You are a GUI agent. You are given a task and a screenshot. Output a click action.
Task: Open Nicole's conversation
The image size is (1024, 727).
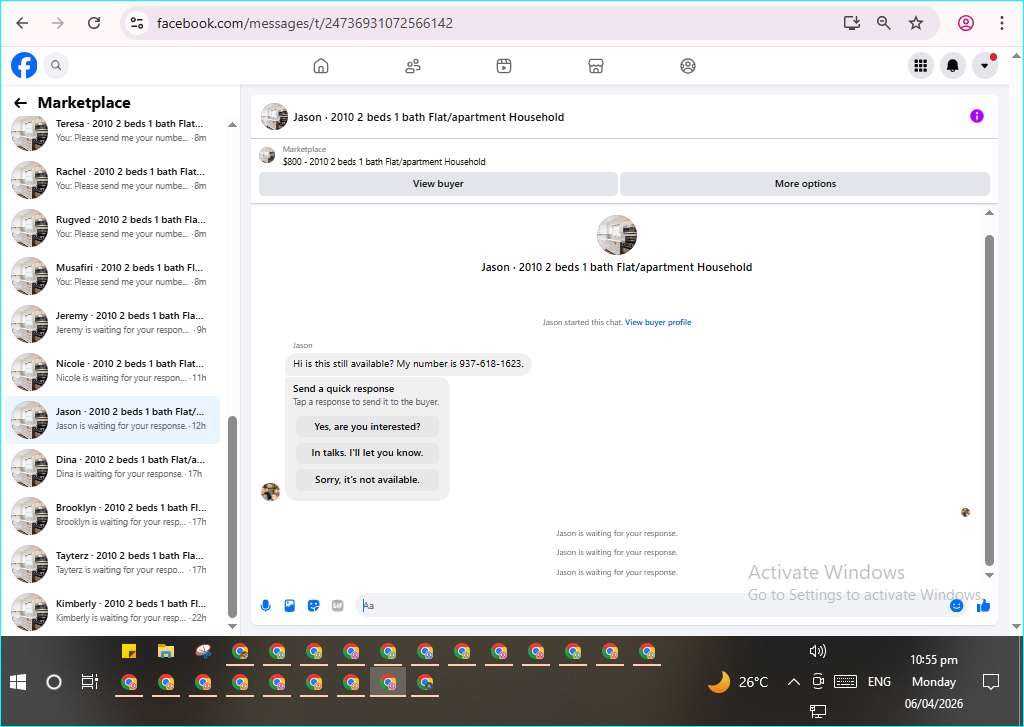(x=112, y=370)
